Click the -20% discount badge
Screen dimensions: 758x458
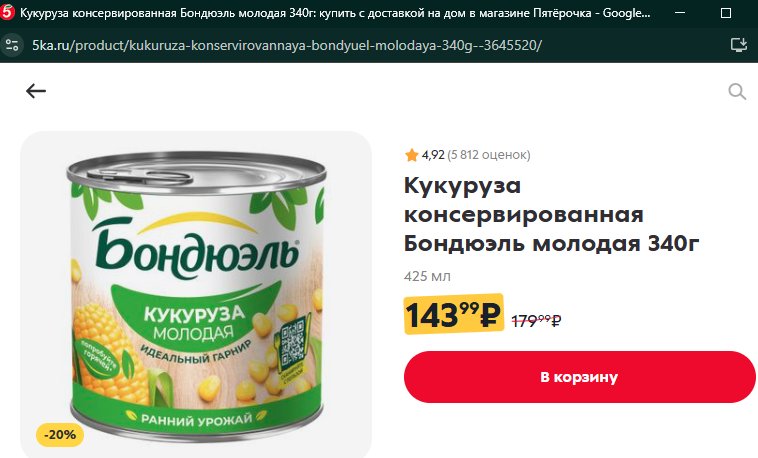point(60,435)
